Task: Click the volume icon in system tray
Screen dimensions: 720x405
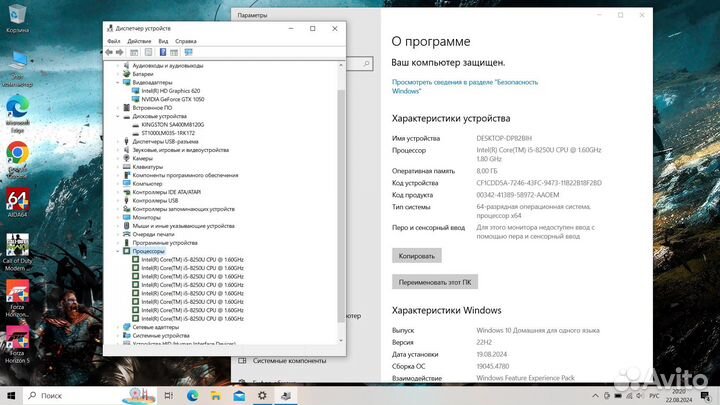Action: tap(640, 396)
